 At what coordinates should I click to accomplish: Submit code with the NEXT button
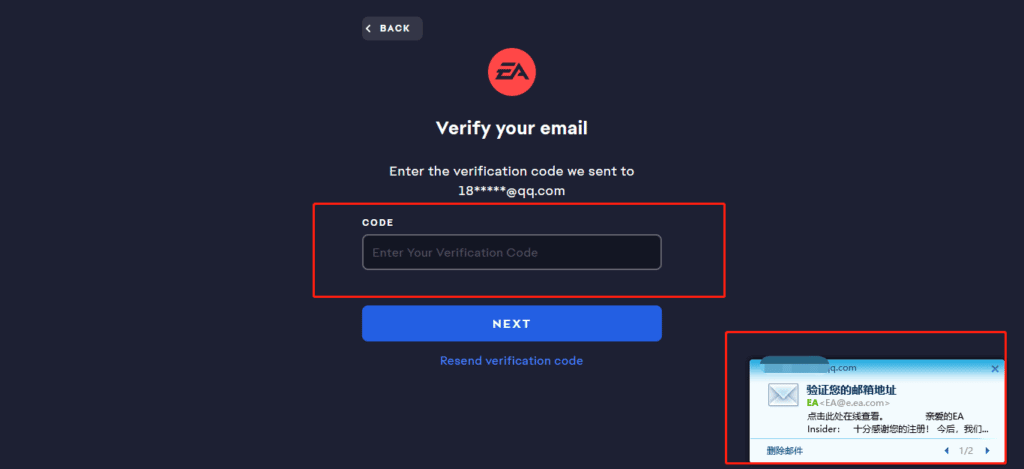pyautogui.click(x=512, y=323)
